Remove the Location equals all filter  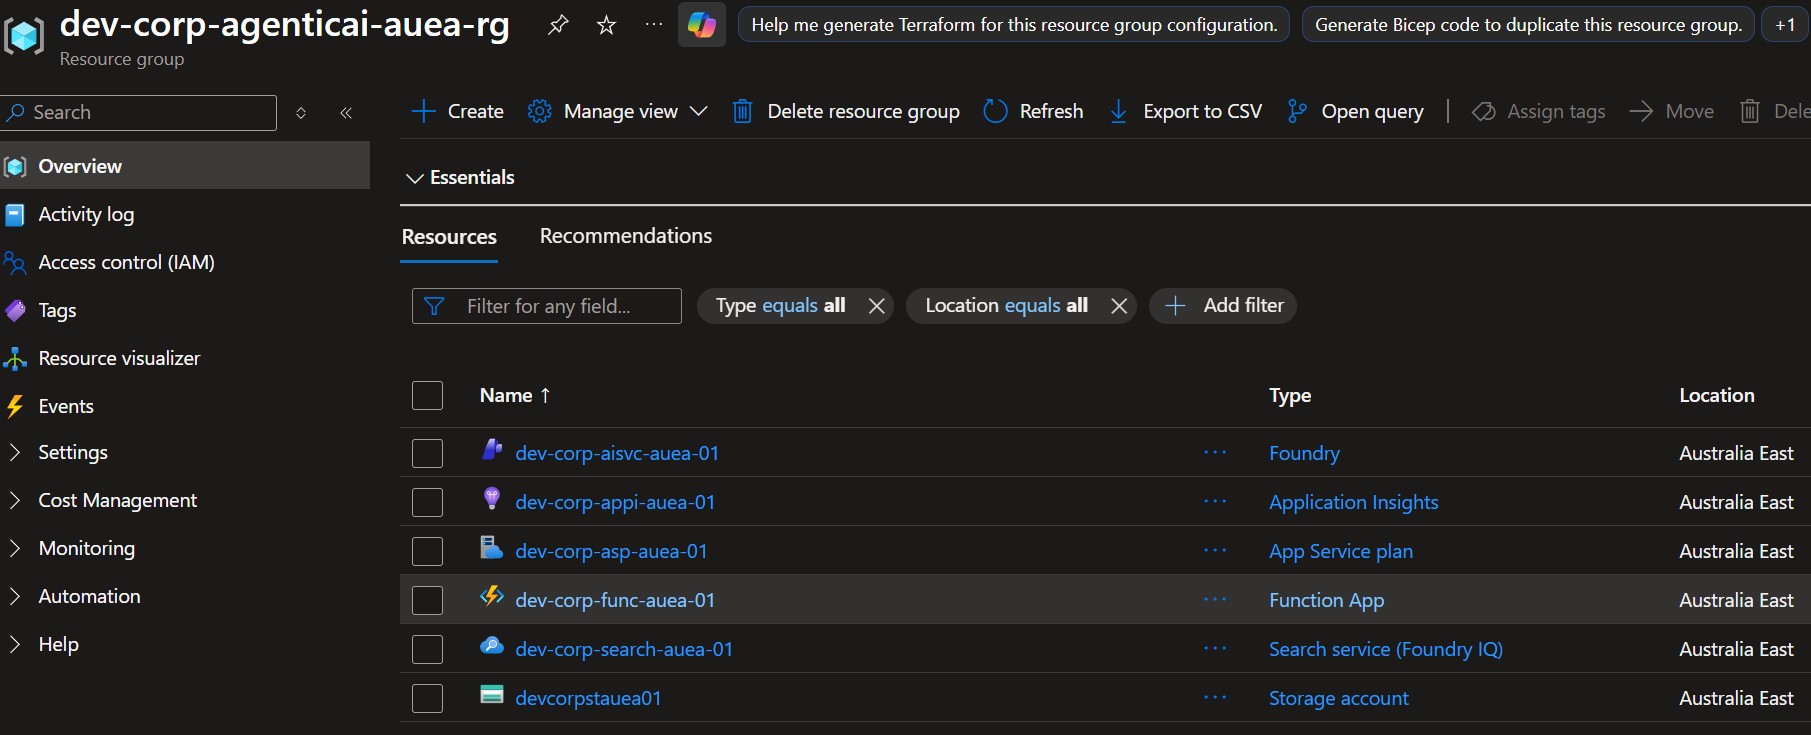click(x=1119, y=306)
